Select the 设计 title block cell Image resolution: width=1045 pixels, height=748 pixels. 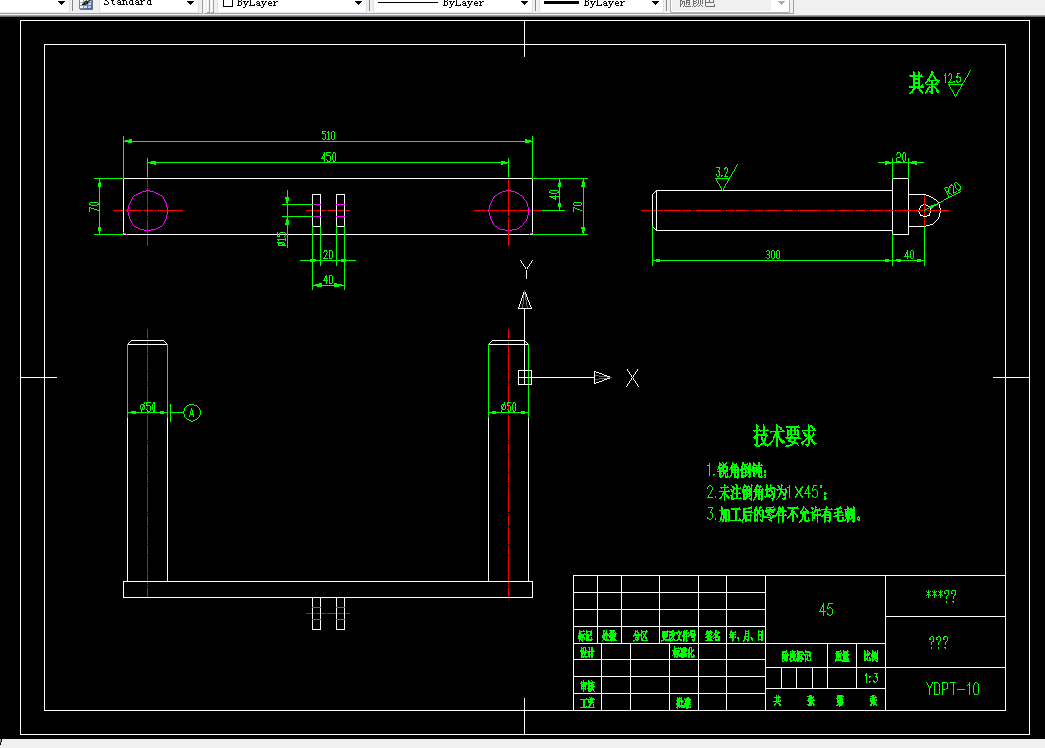586,652
